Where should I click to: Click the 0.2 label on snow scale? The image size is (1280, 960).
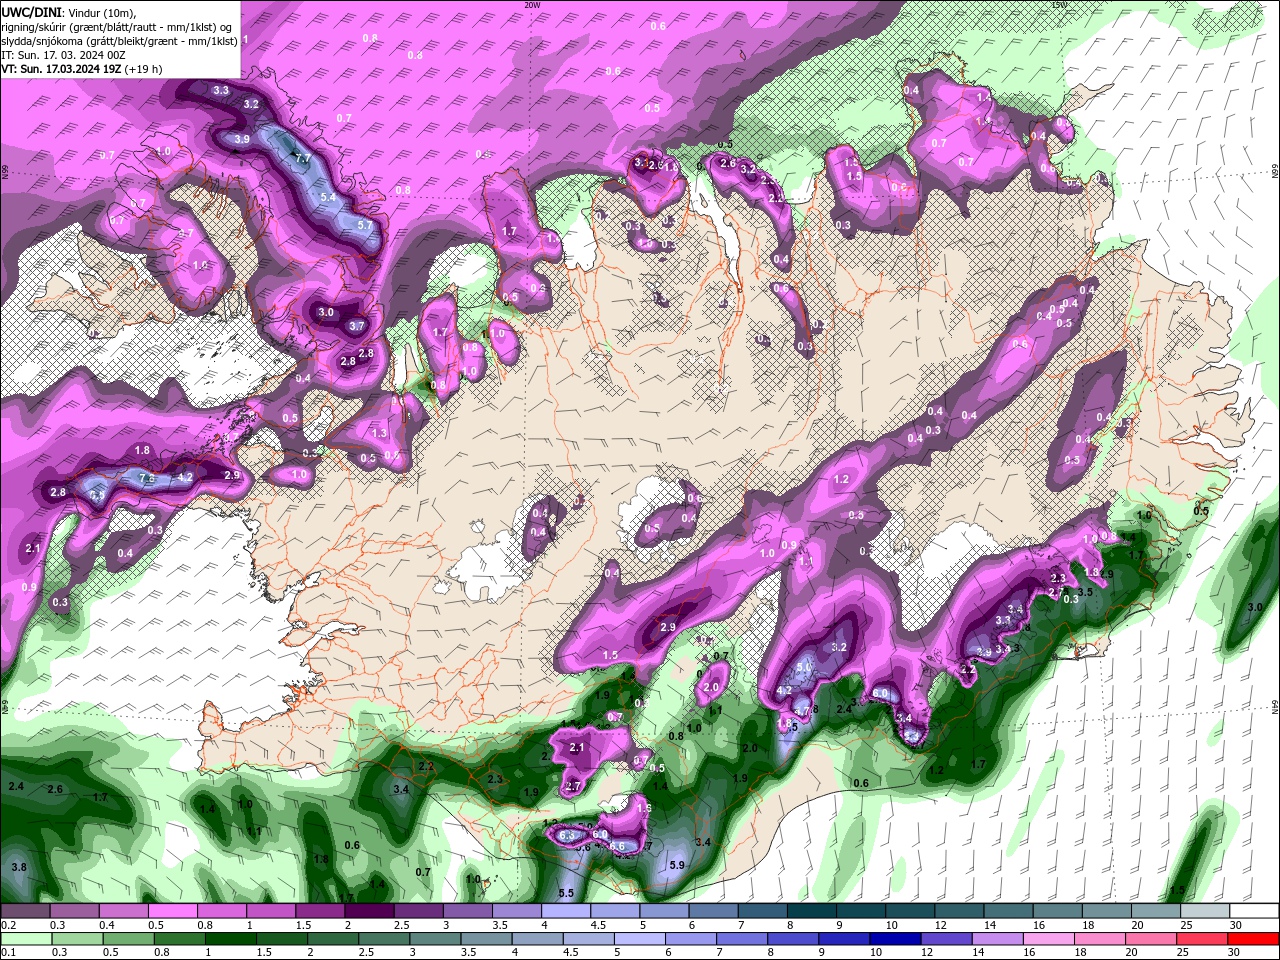[8, 925]
